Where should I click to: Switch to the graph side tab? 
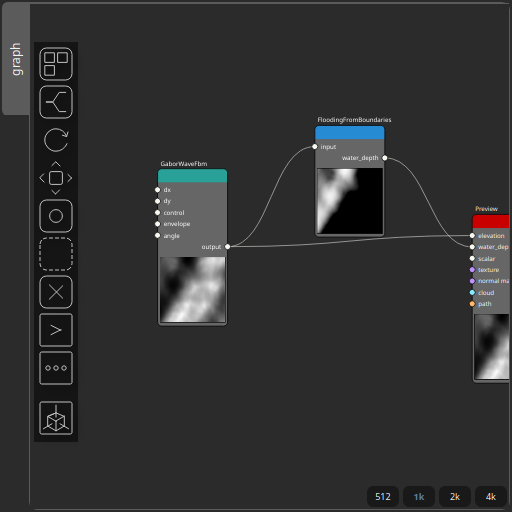click(x=16, y=59)
